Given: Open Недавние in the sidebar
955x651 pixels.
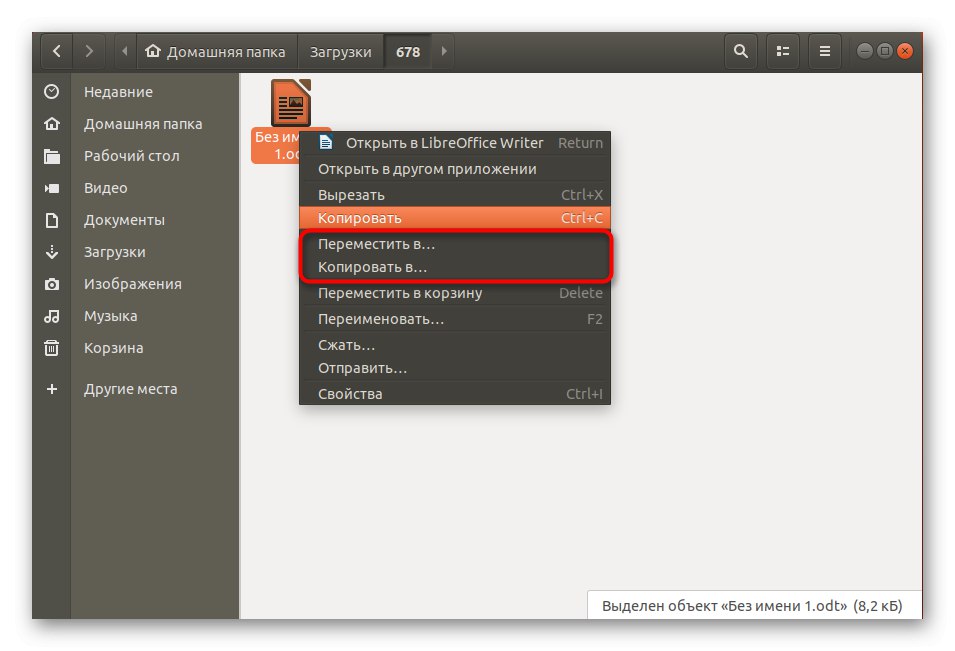Looking at the screenshot, I should 118,92.
